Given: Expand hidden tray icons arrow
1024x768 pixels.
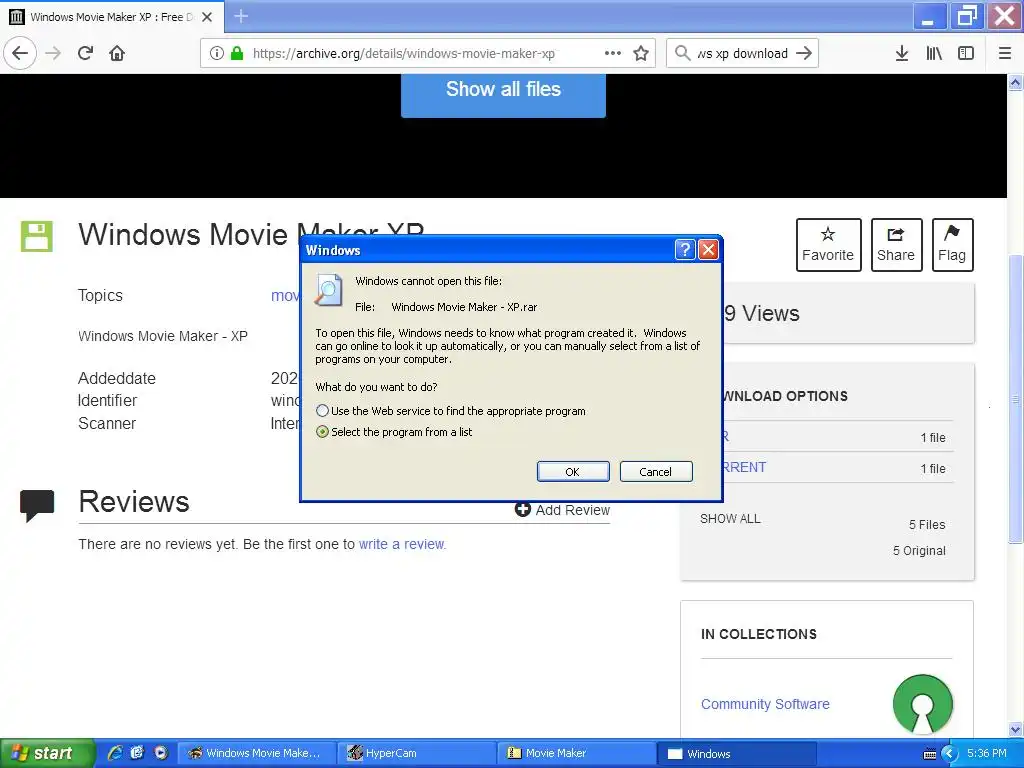Looking at the screenshot, I should [949, 754].
